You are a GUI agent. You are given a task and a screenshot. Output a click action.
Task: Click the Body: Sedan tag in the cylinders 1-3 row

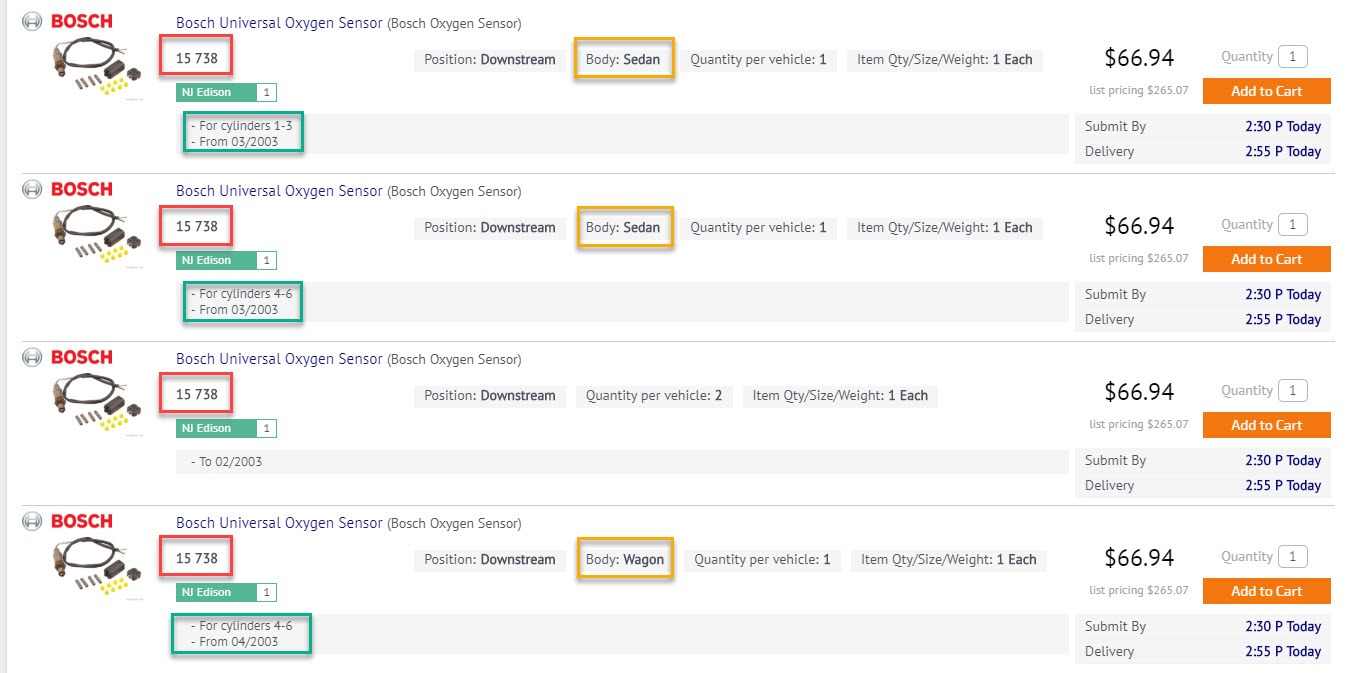point(623,59)
